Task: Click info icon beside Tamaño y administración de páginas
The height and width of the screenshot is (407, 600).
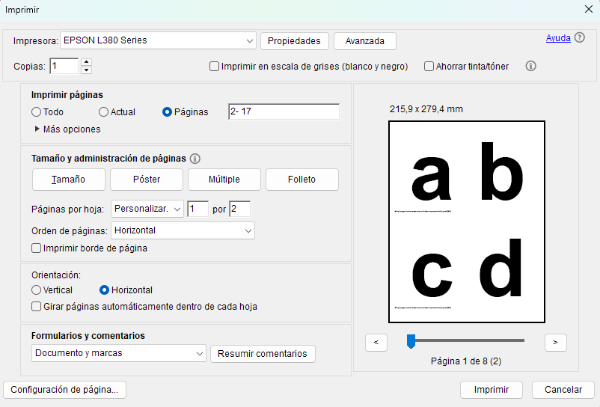Action: click(195, 158)
